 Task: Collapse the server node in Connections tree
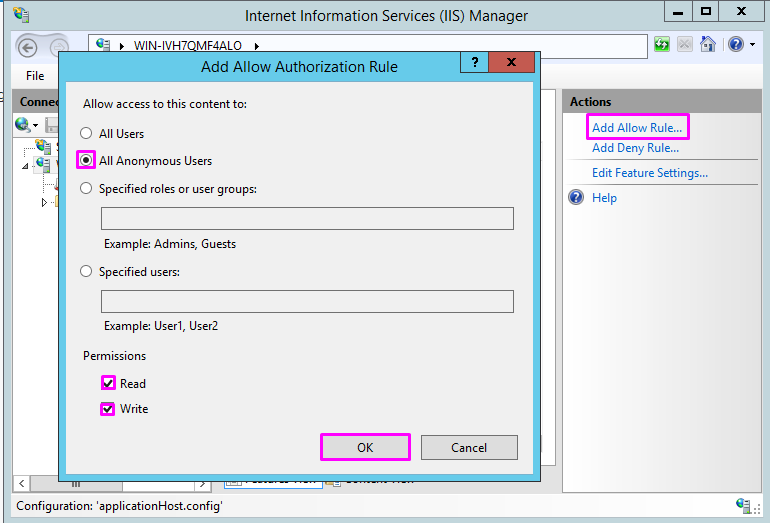tap(25, 166)
